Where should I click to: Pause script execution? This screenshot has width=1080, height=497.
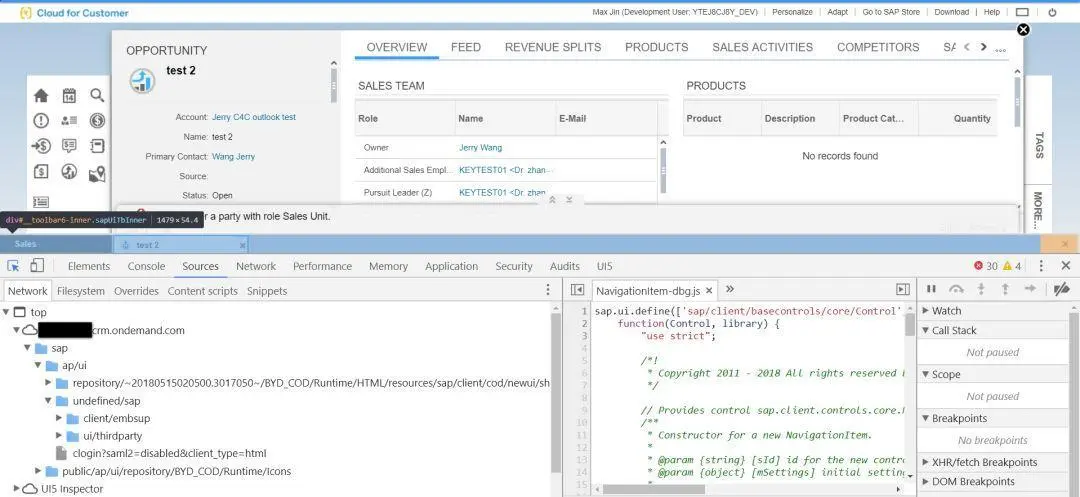tap(931, 290)
